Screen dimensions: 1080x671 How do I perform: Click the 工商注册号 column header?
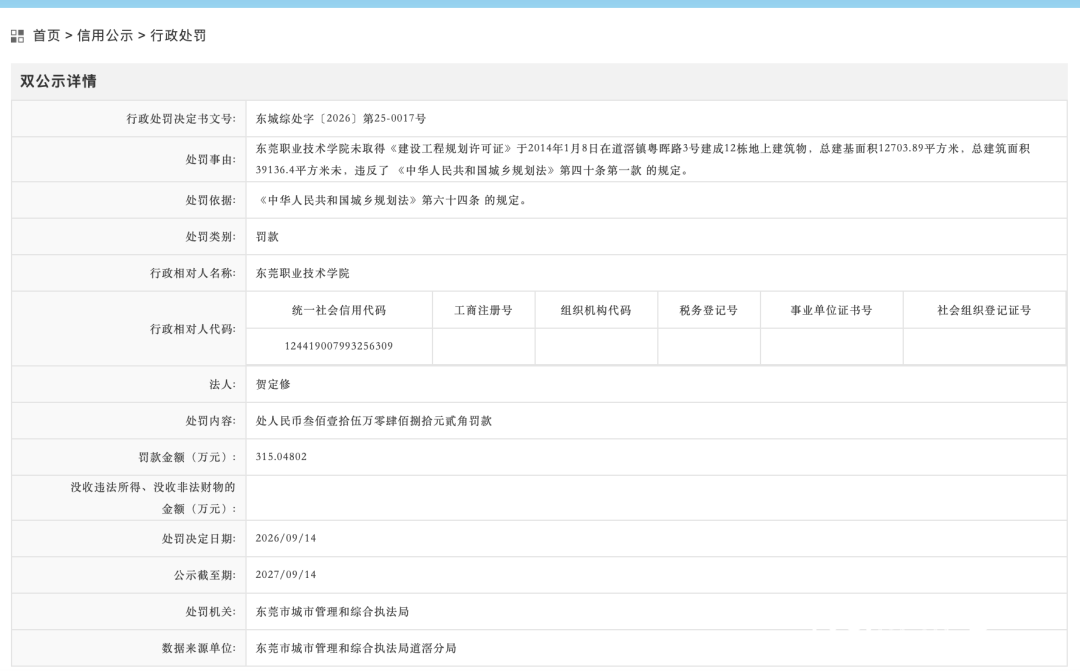click(x=484, y=310)
